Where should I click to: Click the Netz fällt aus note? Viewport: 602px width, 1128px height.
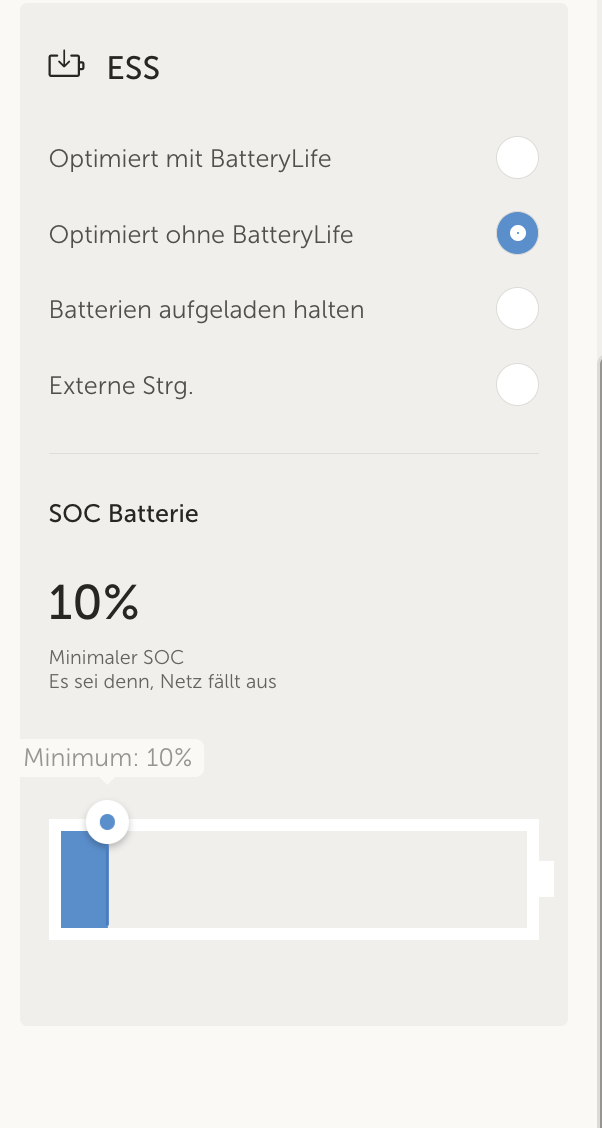(162, 682)
